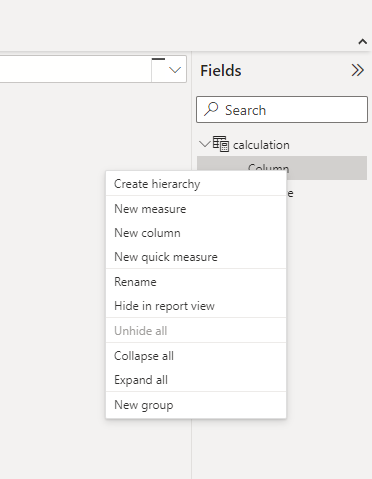Viewport: 372px width, 479px height.
Task: Focus the Fields Search input box
Action: (x=282, y=110)
